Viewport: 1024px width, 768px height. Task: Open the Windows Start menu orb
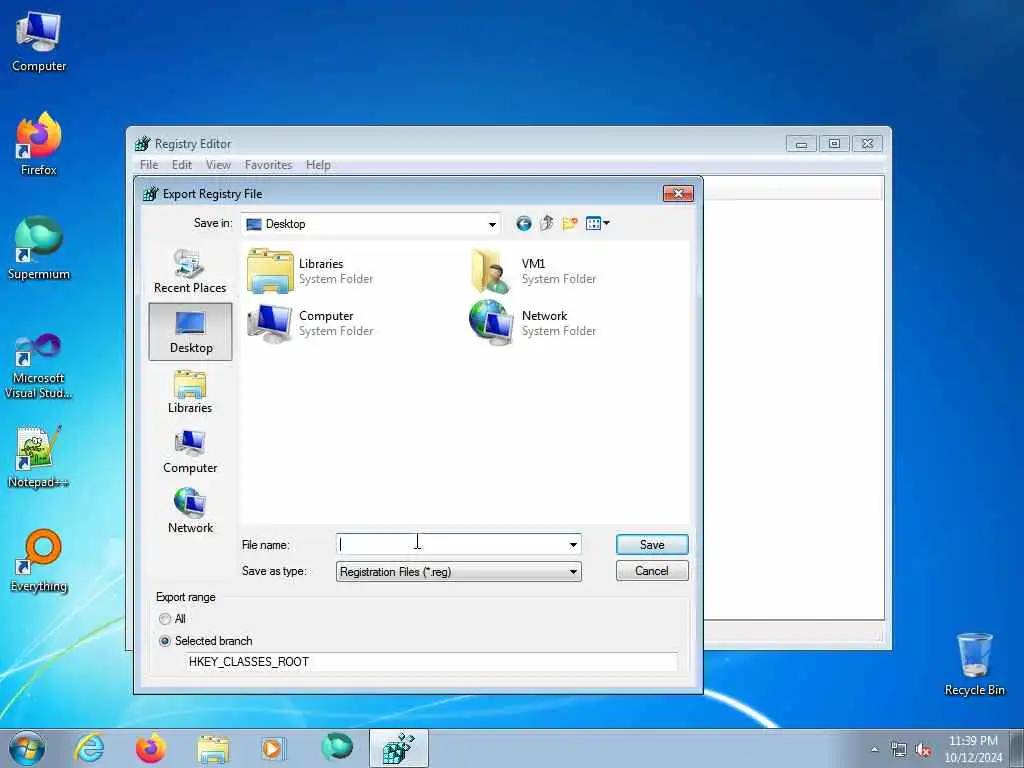click(x=27, y=748)
